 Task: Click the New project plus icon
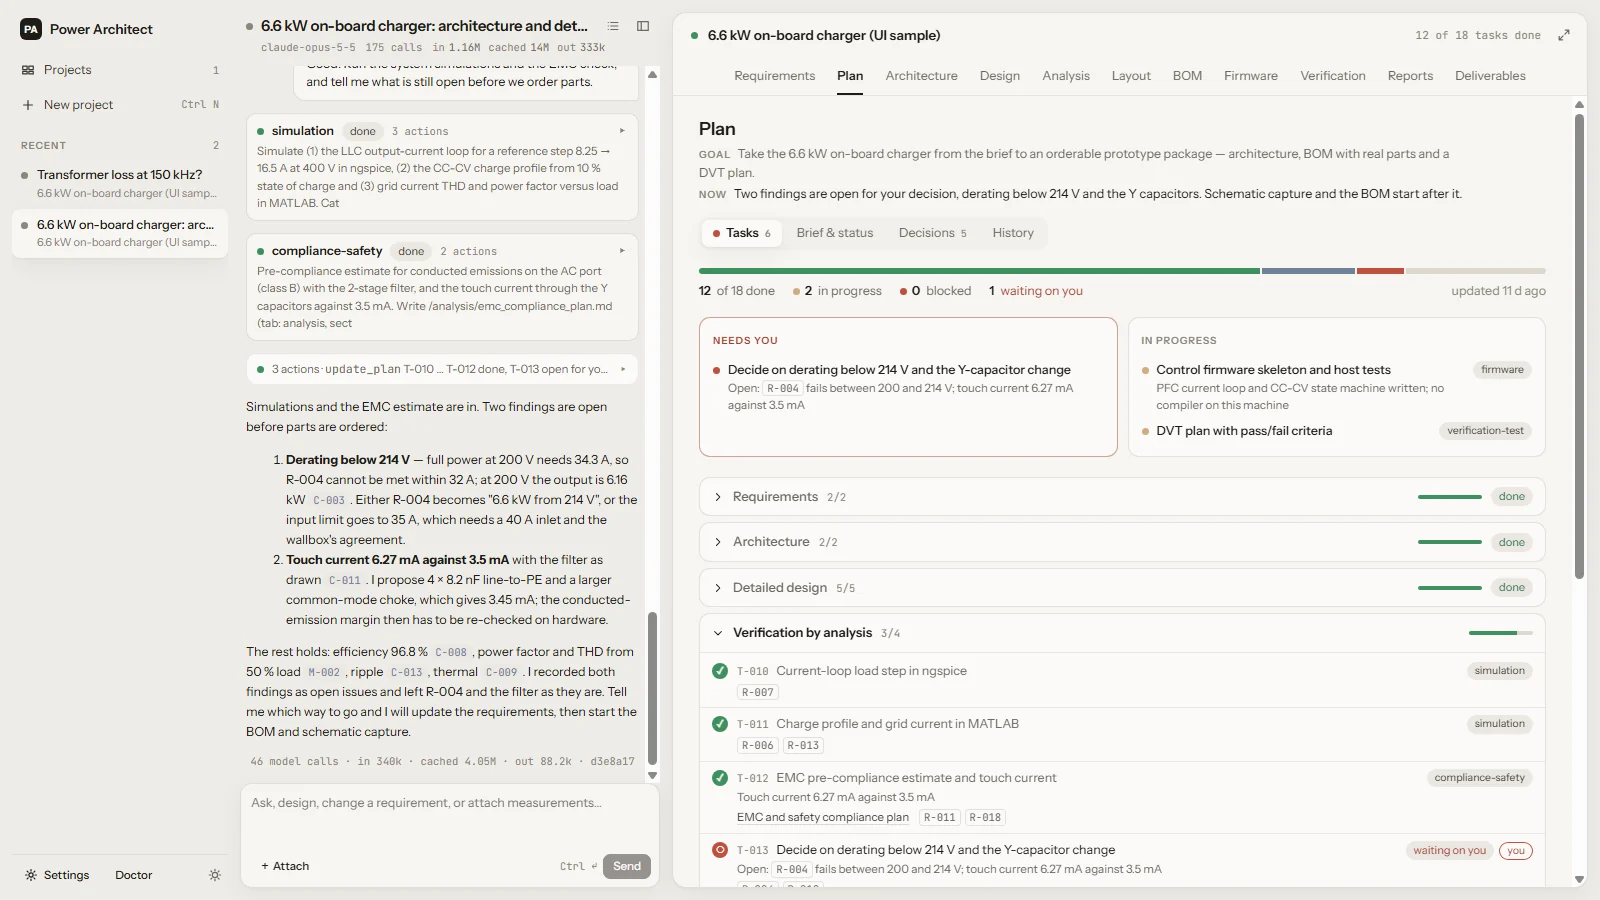(x=28, y=105)
